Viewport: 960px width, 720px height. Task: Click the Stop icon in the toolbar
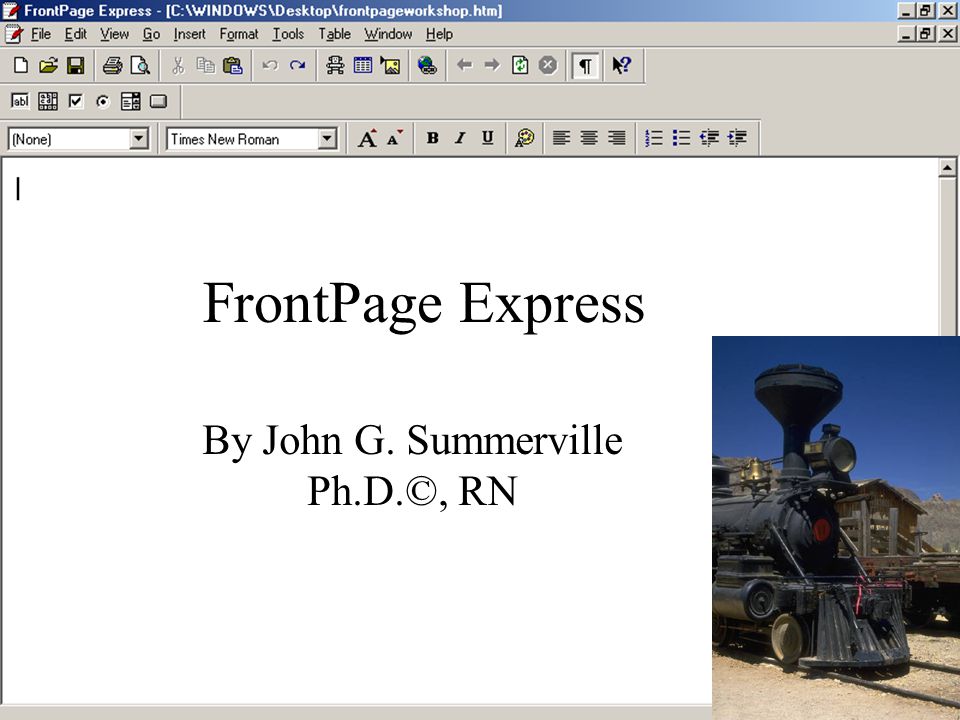point(548,65)
